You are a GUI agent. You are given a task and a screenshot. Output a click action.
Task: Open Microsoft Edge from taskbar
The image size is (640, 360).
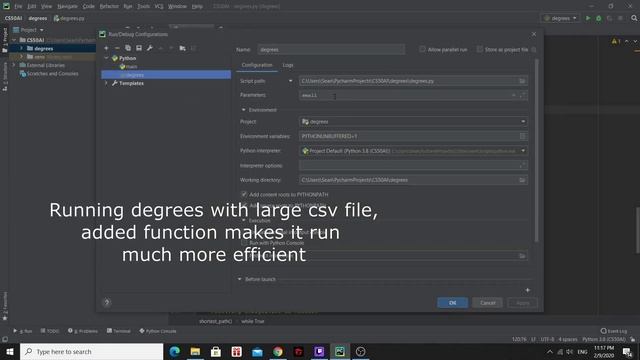175,351
